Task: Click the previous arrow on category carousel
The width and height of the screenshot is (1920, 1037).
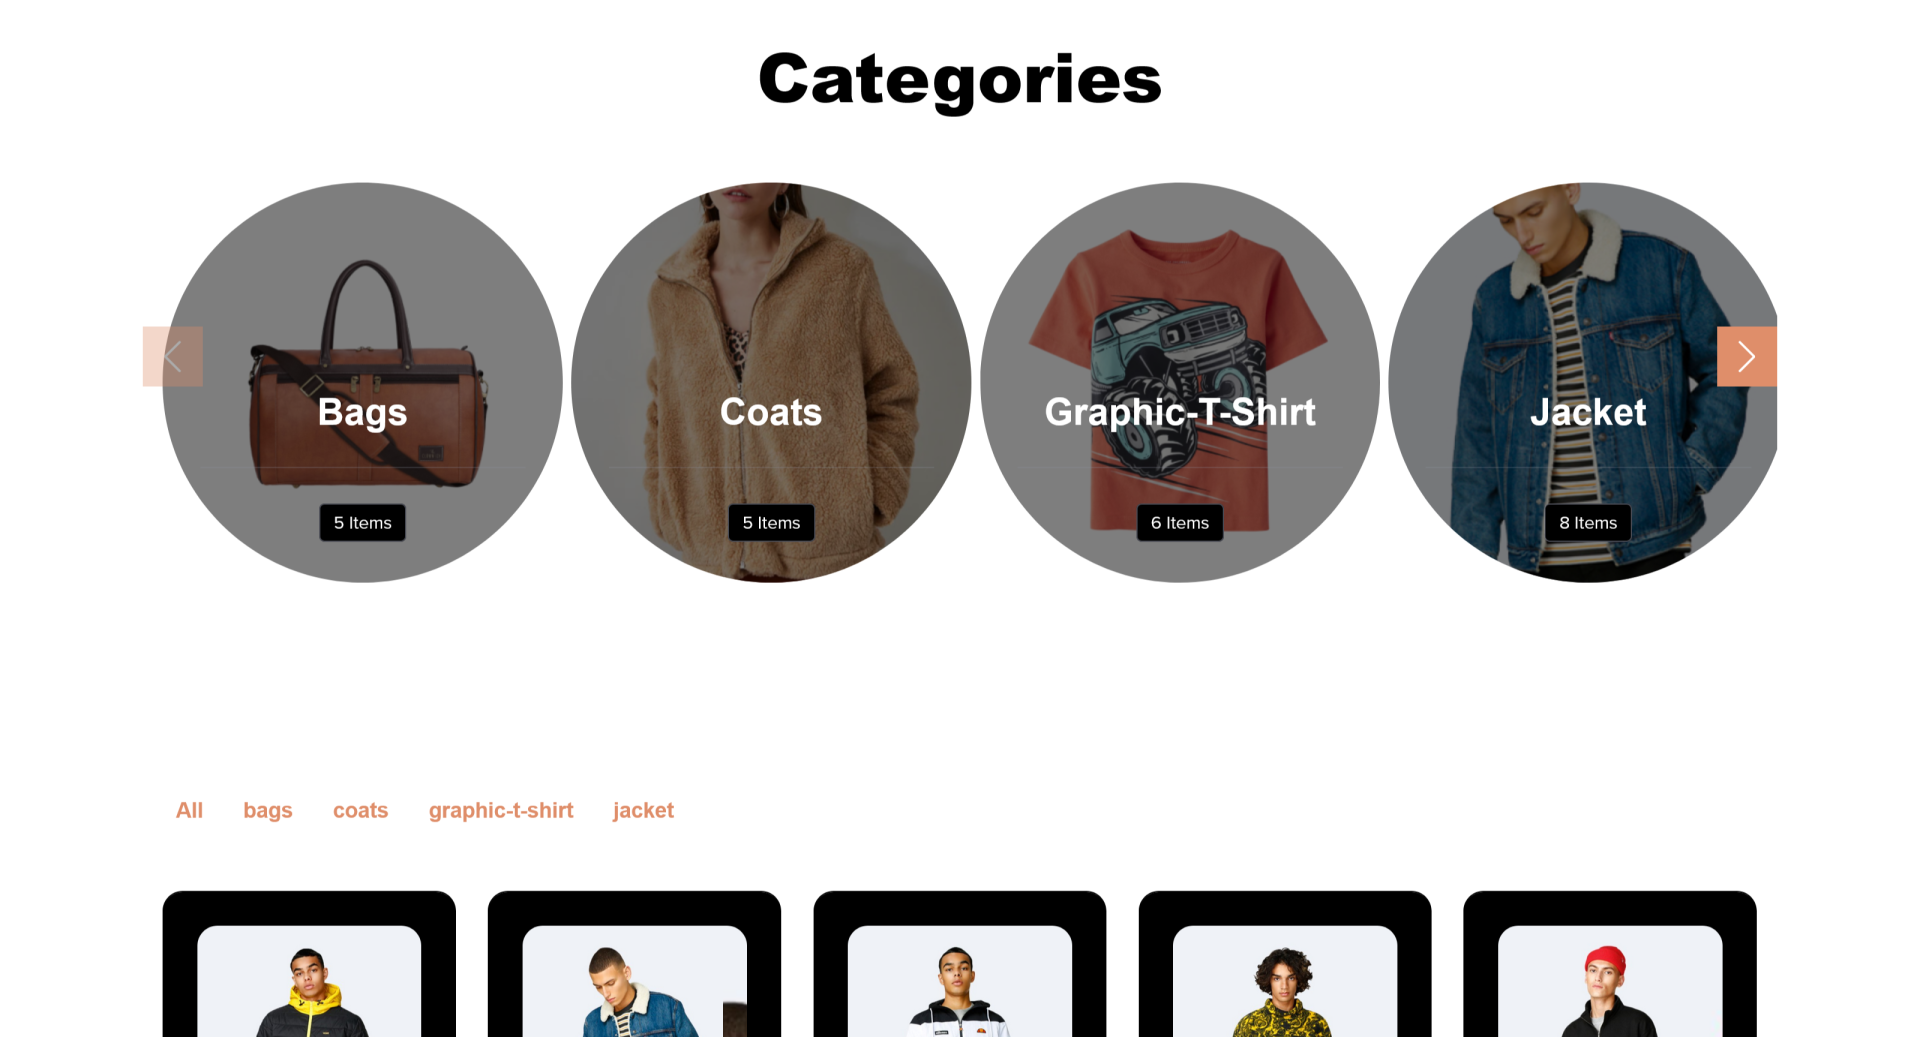Action: [x=173, y=356]
